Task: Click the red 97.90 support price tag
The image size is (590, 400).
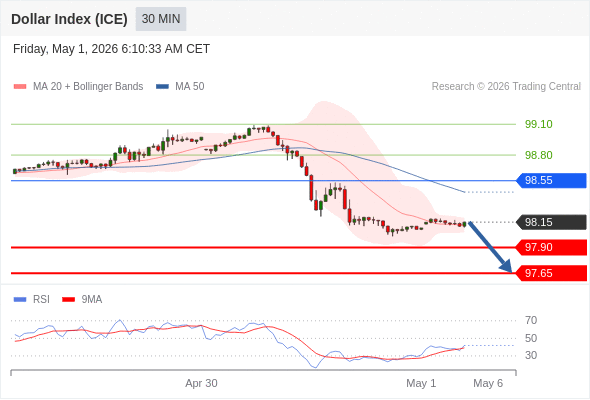Action: click(551, 248)
